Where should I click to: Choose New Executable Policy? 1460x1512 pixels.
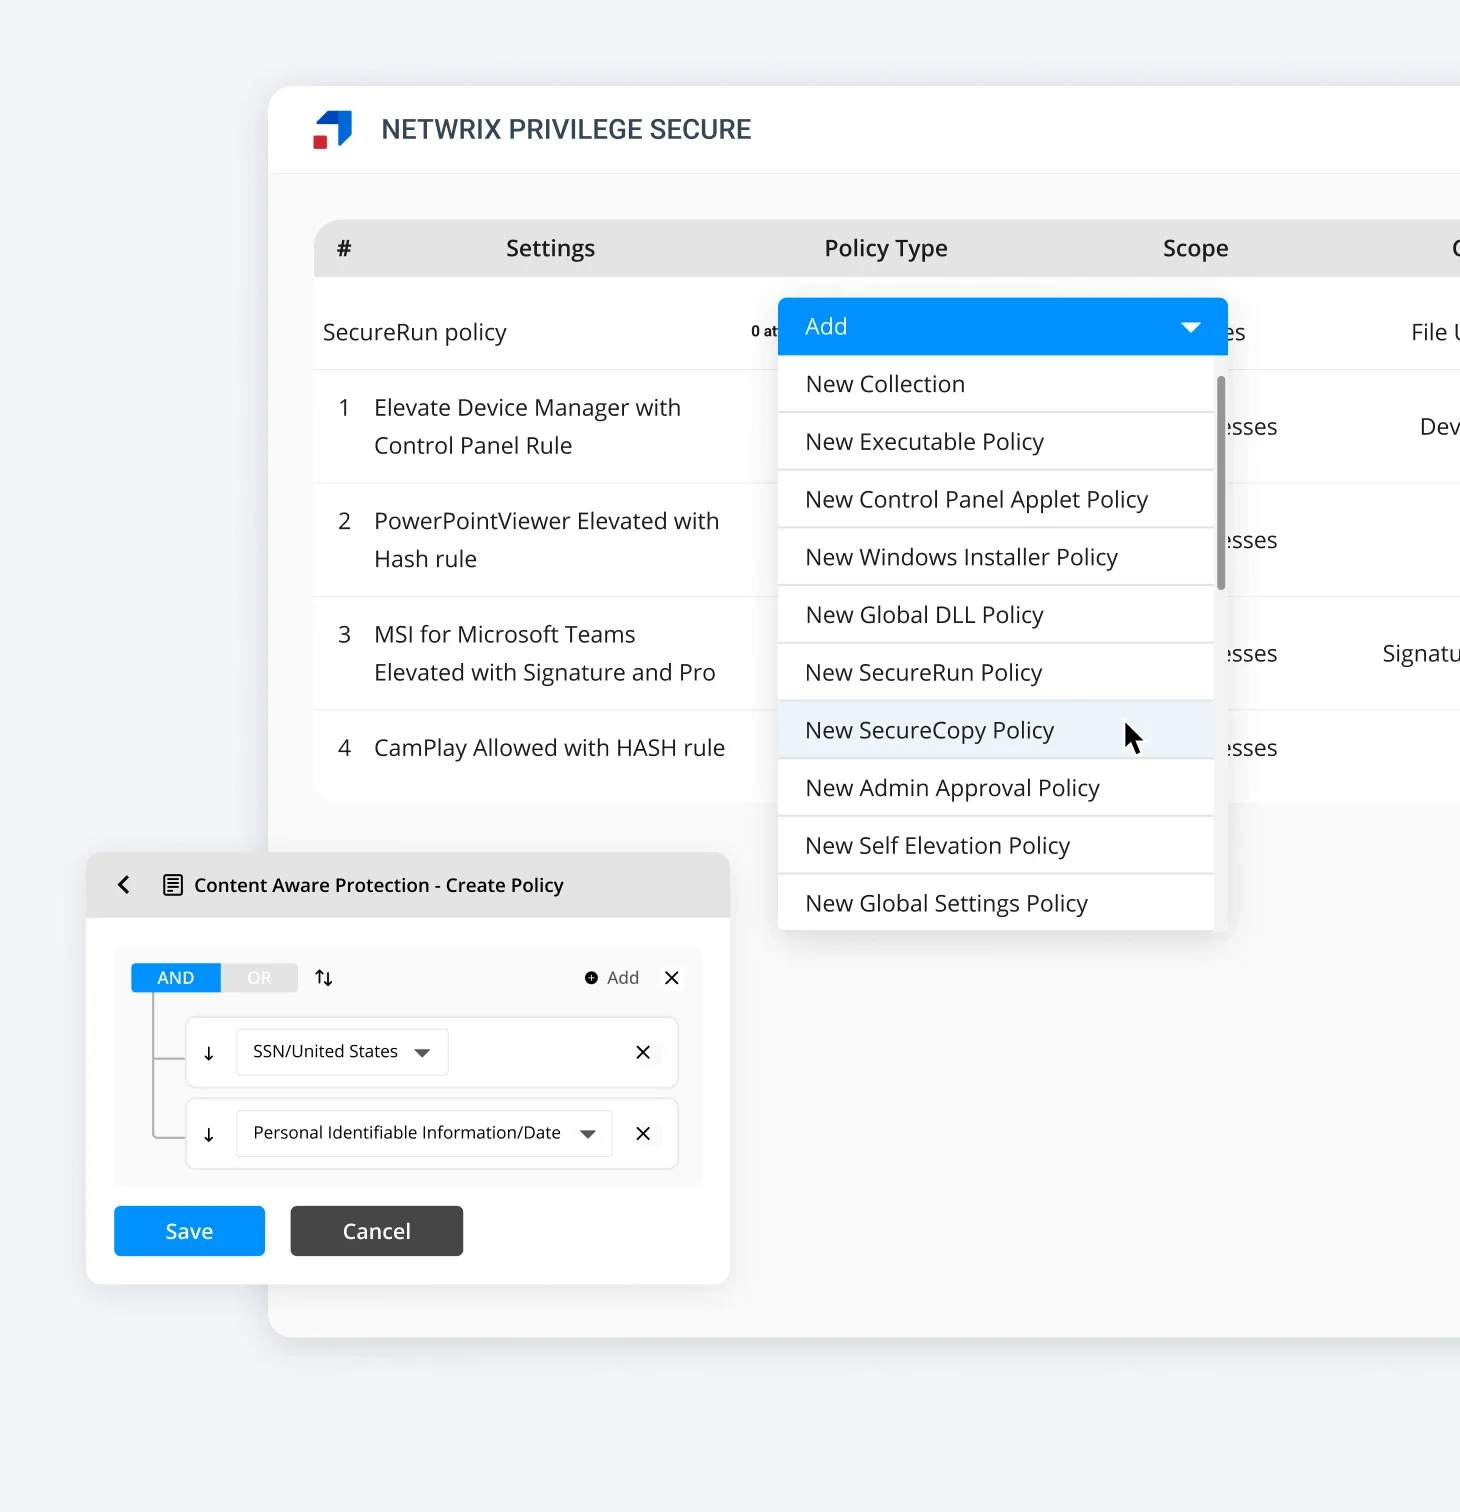[x=996, y=442]
